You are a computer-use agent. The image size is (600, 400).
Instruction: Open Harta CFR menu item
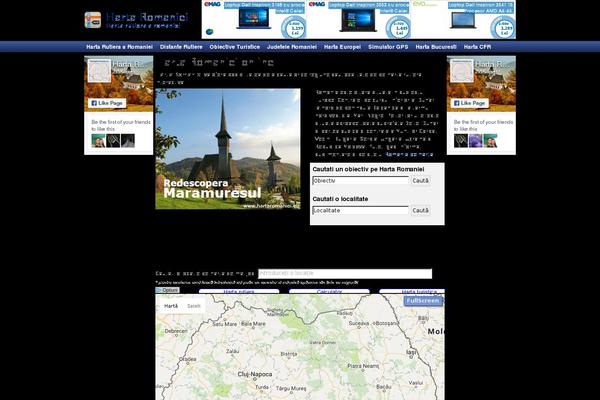pyautogui.click(x=477, y=47)
